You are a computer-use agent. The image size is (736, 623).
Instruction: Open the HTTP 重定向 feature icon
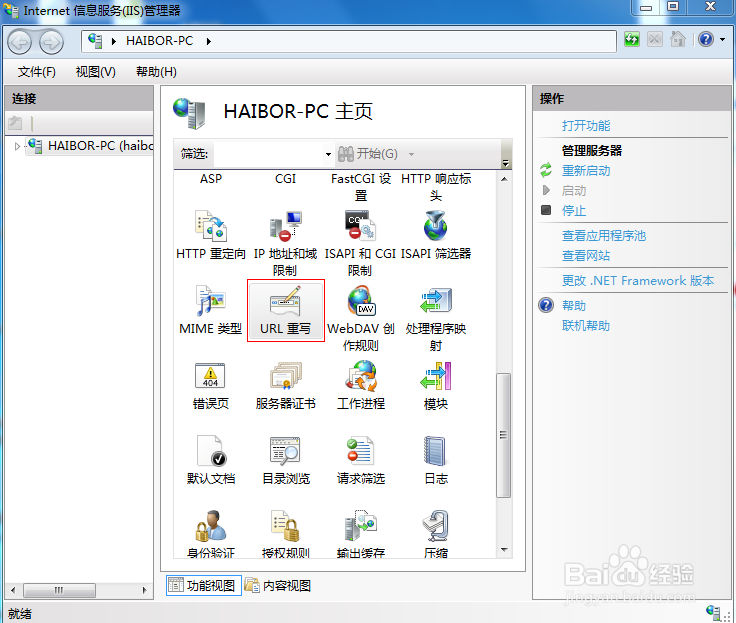211,226
